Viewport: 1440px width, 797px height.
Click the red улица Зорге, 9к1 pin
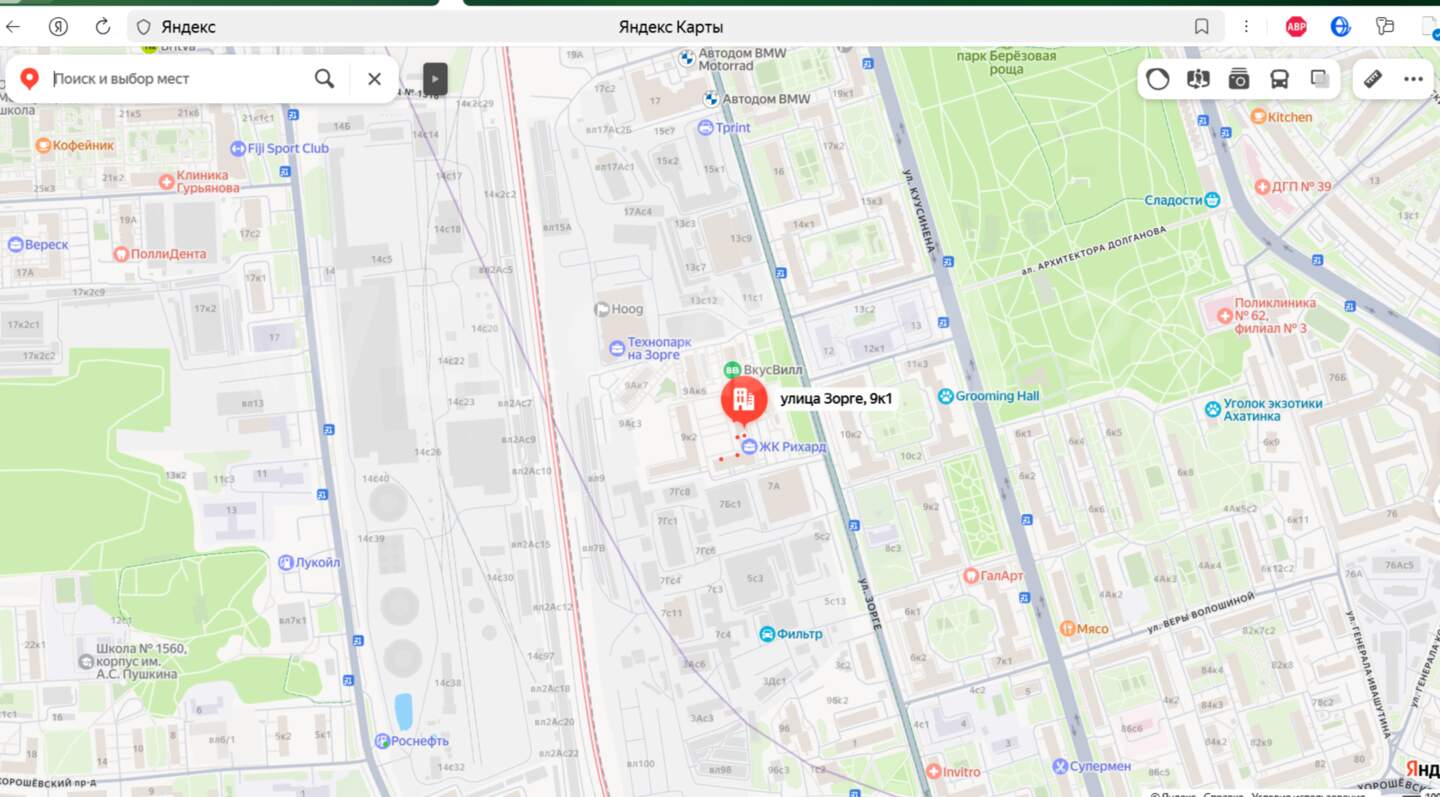click(x=743, y=399)
